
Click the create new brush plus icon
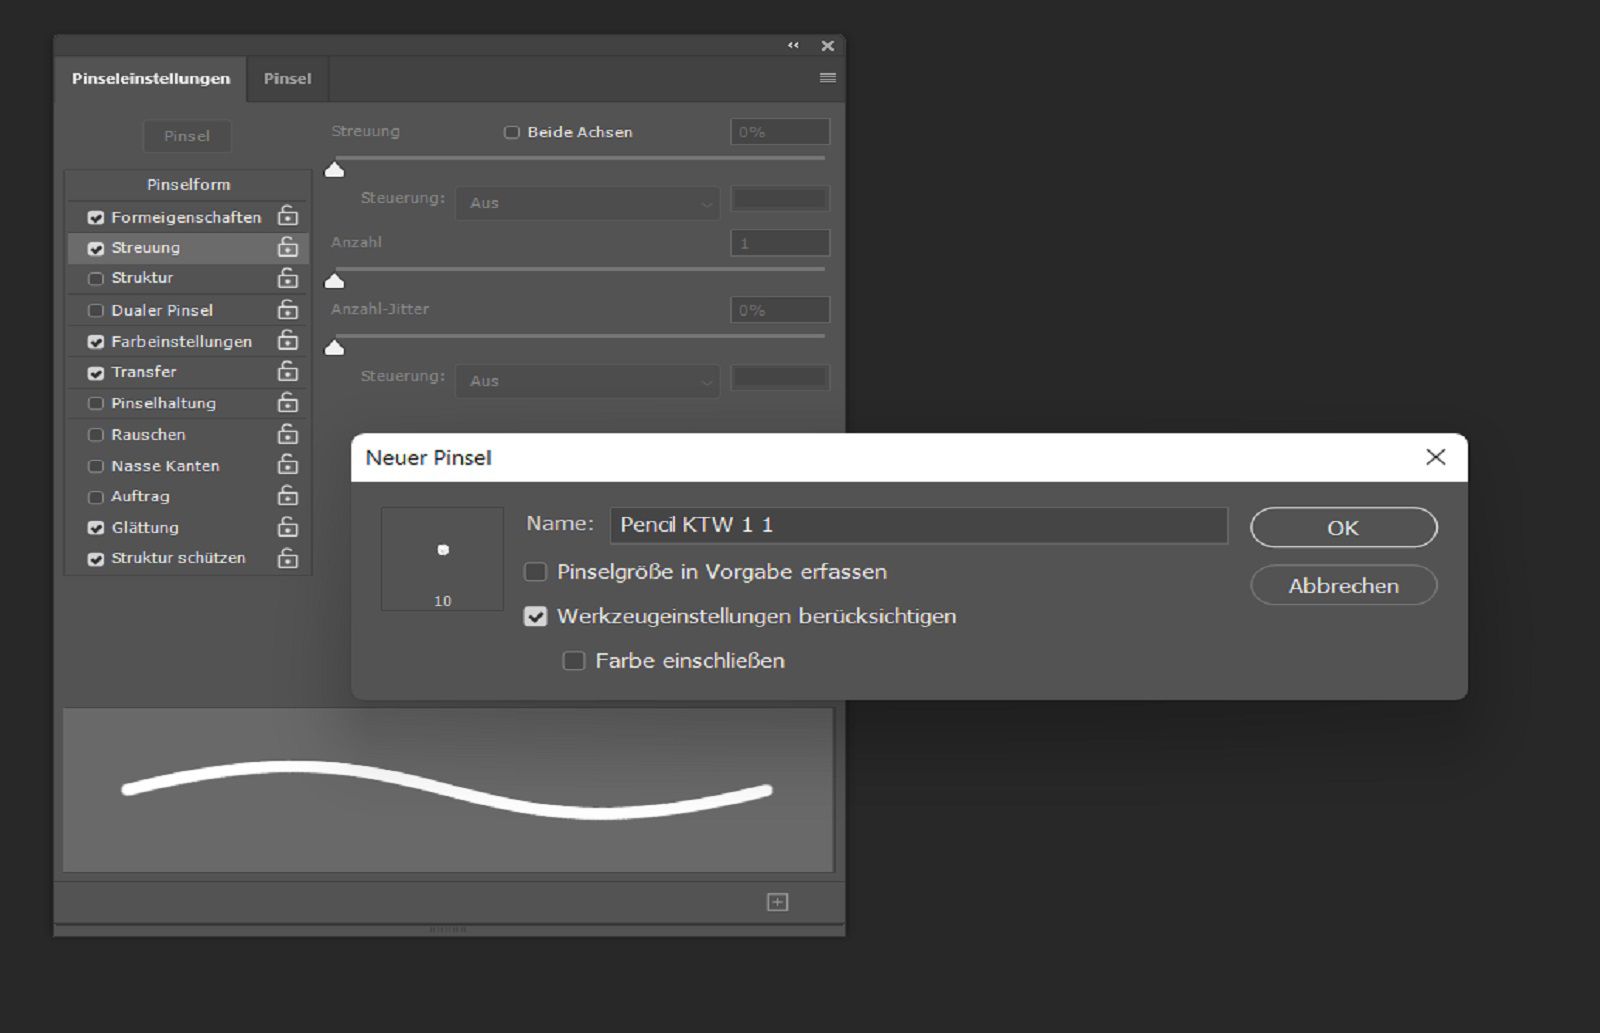(x=778, y=902)
